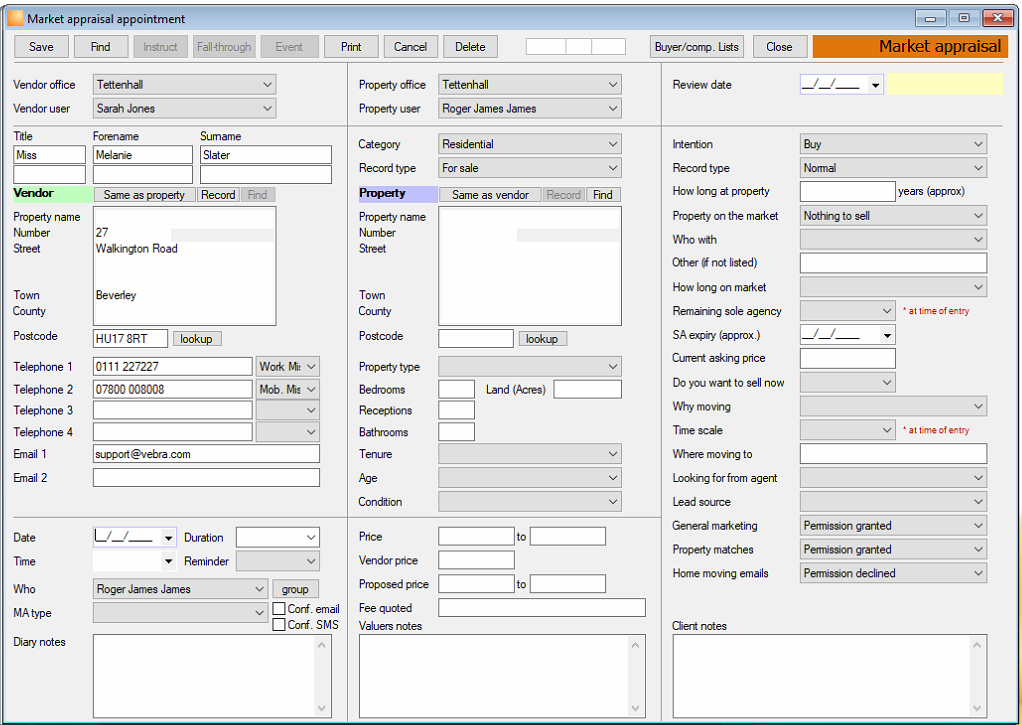Click the Print button

click(351, 47)
